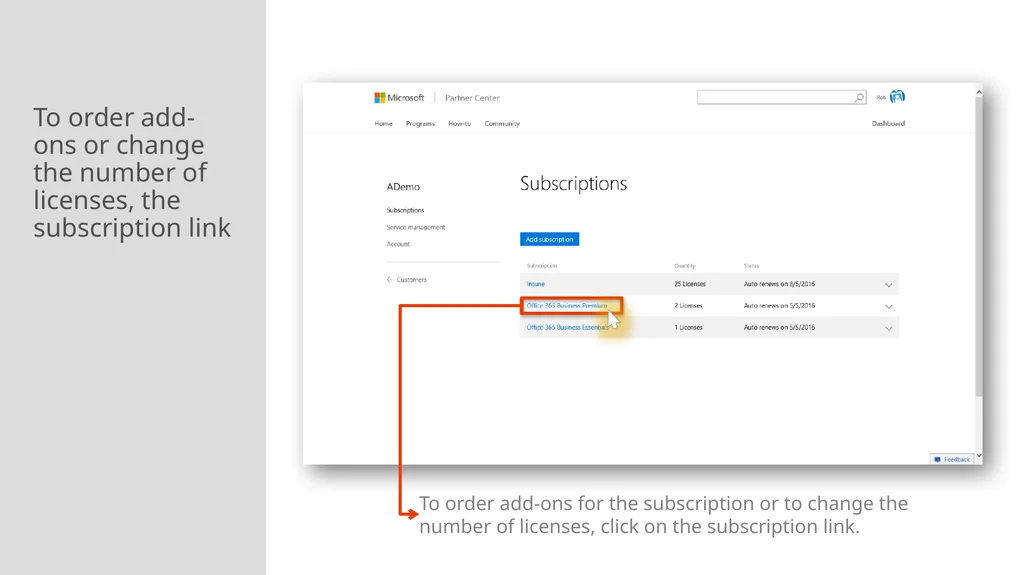The image size is (1024, 575).
Task: Expand the Office 365 Business Premium chevron
Action: [x=888, y=306]
